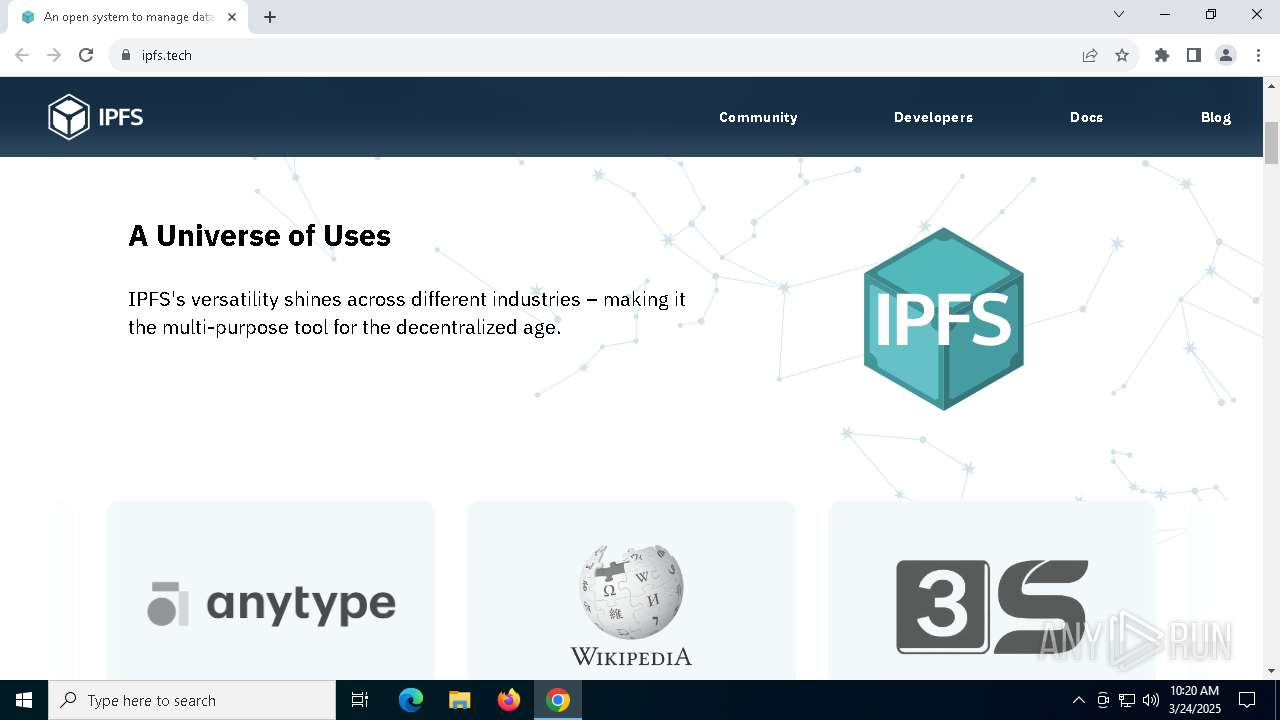Open the Wikipedia card
1280x720 pixels.
[631, 590]
